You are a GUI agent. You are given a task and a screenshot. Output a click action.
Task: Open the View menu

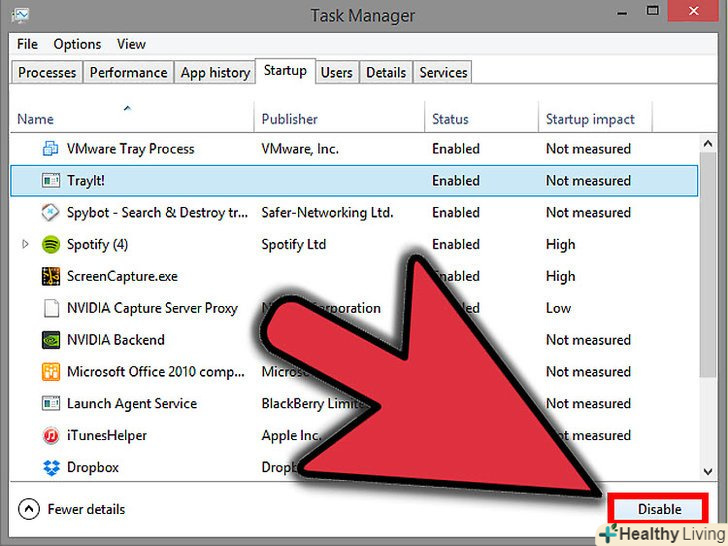131,44
